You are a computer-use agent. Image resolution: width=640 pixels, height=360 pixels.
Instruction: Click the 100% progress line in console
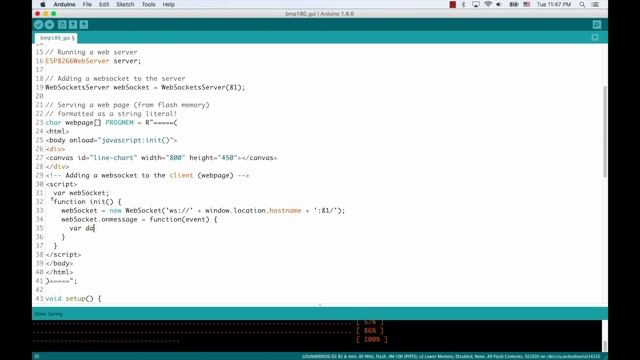pyautogui.click(x=371, y=339)
